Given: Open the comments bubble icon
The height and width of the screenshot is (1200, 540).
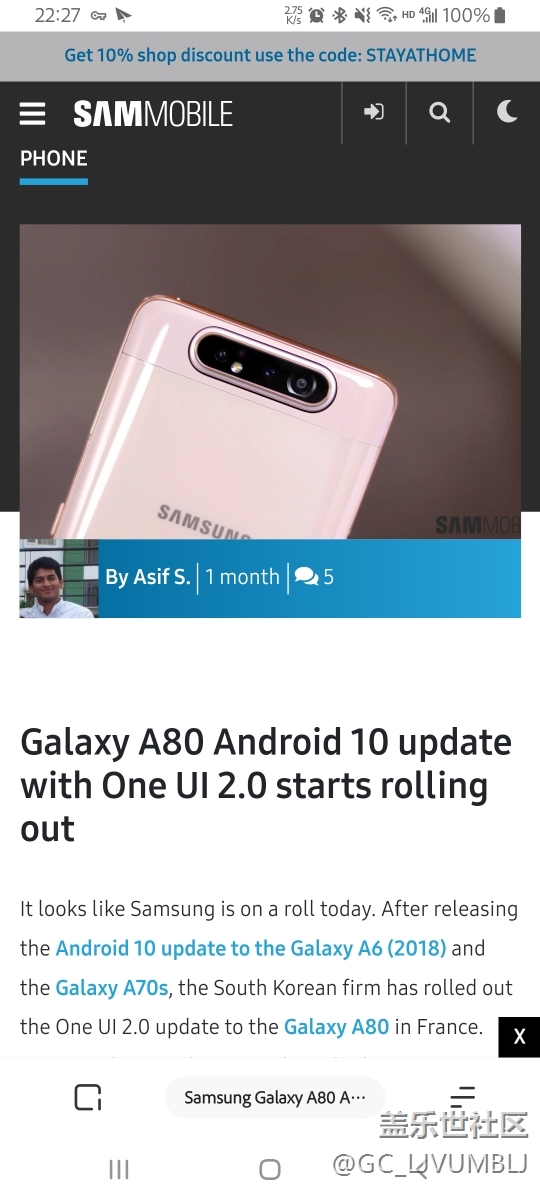Looking at the screenshot, I should (306, 577).
